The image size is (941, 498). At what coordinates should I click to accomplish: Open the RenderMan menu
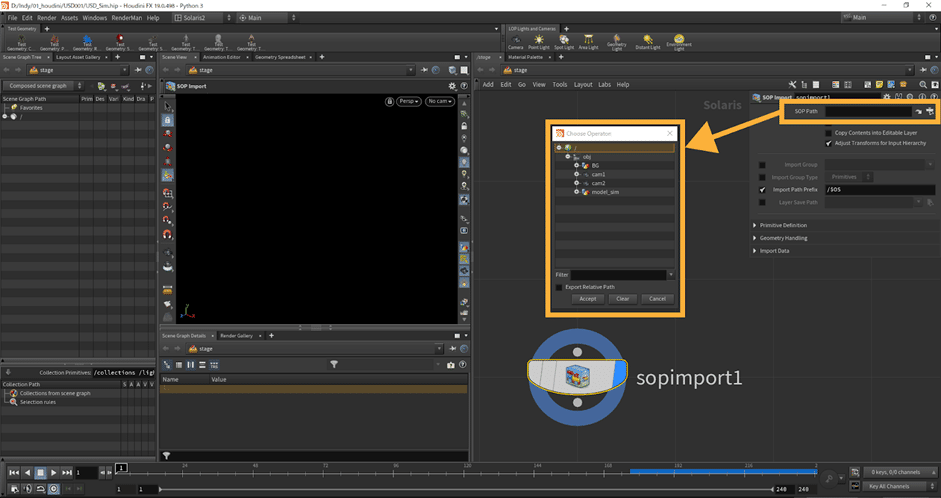[126, 17]
